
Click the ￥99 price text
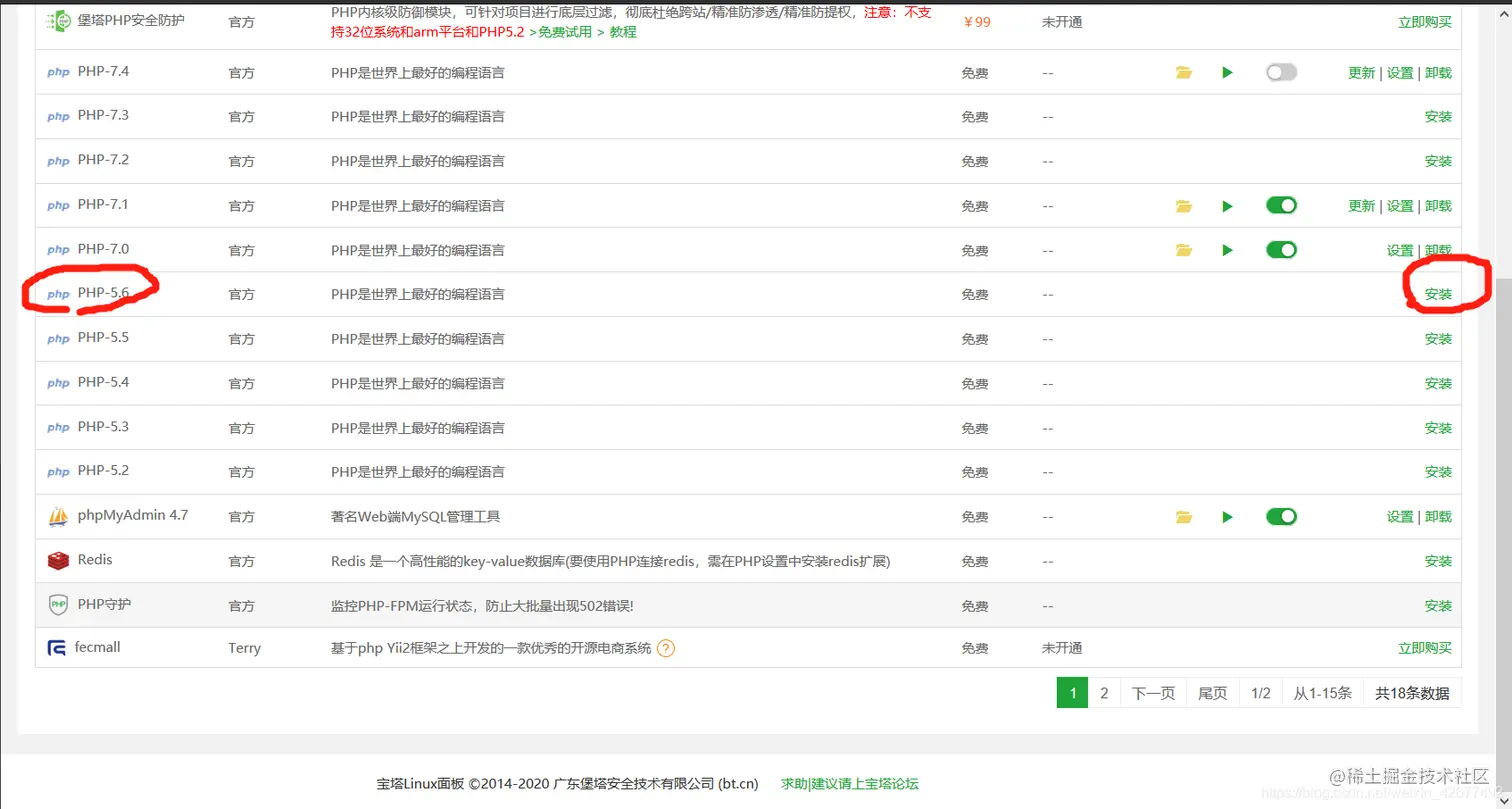pyautogui.click(x=976, y=22)
